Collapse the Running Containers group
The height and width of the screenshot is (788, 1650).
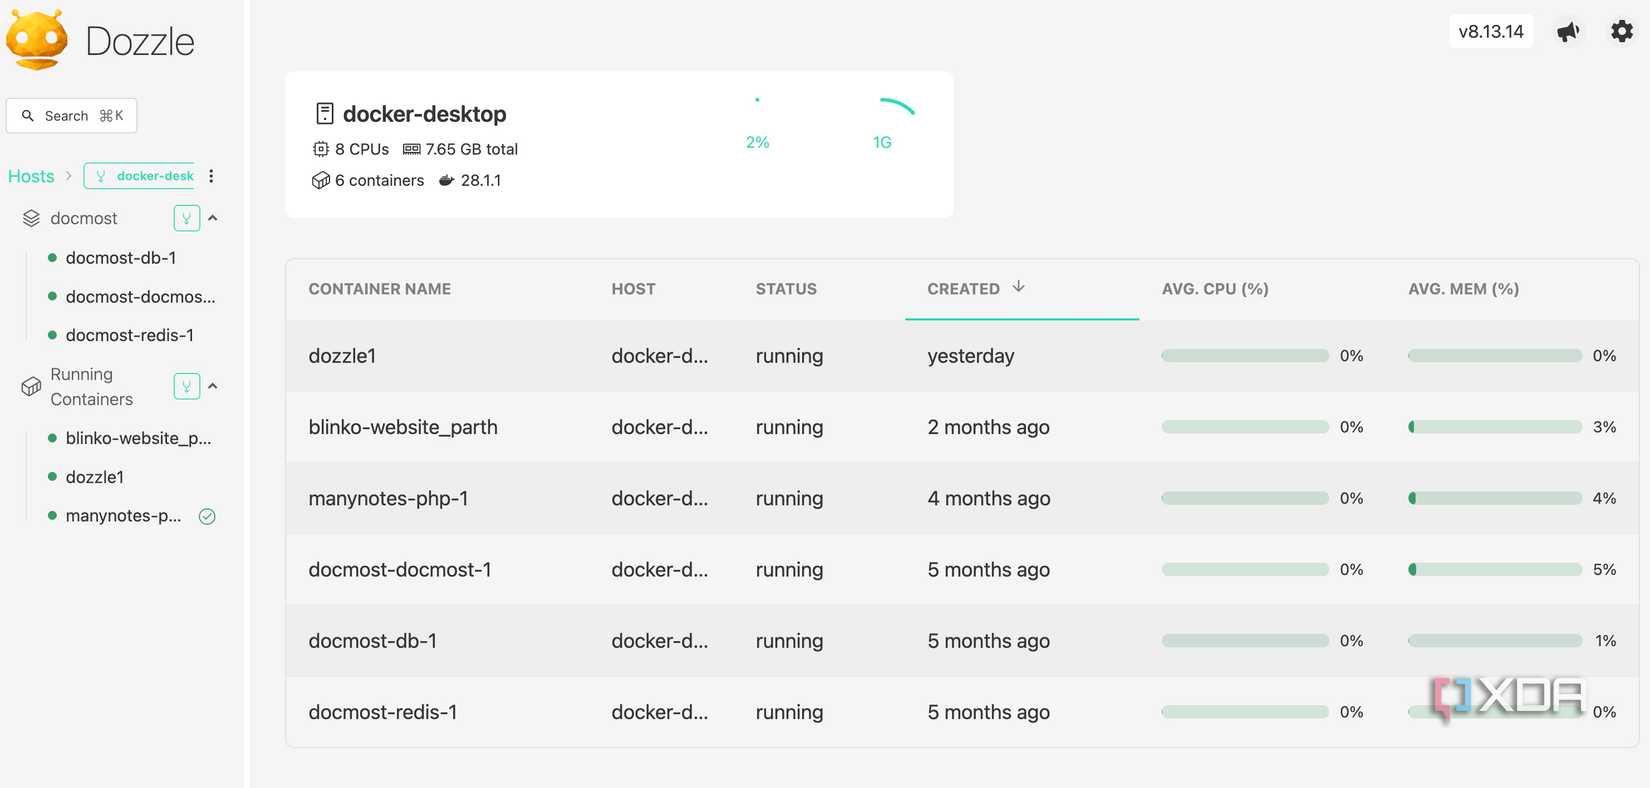pyautogui.click(x=213, y=386)
